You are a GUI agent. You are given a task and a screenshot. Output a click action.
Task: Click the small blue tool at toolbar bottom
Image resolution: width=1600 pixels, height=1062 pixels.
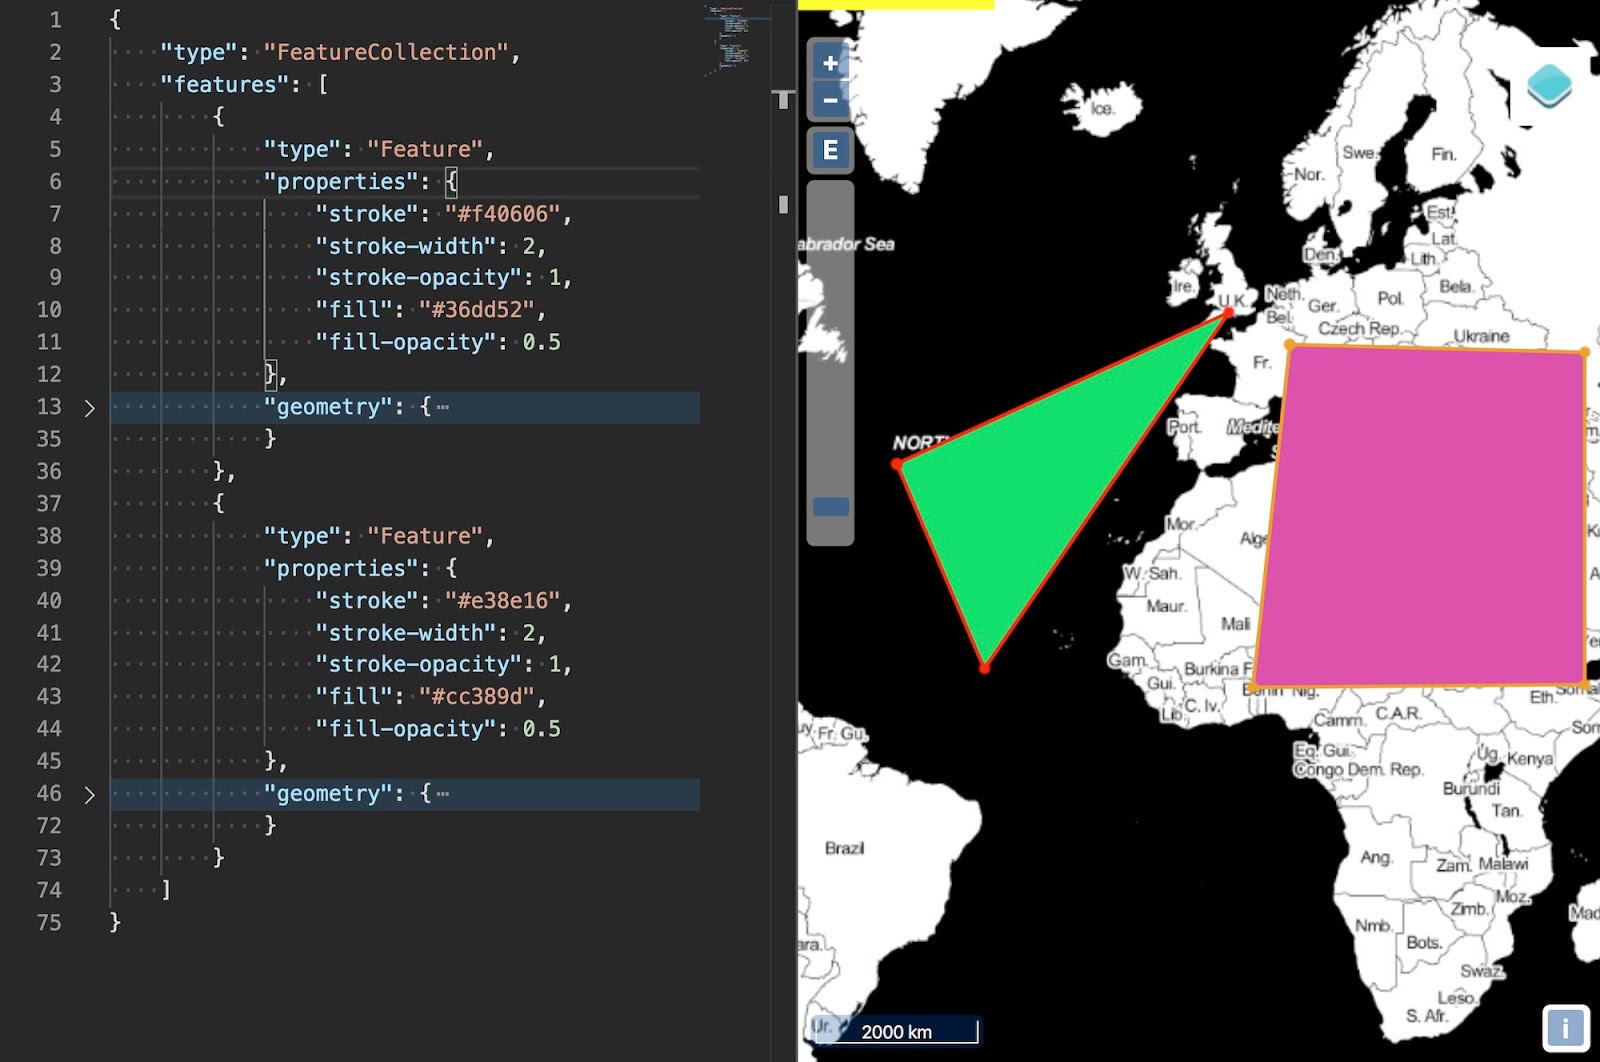(x=829, y=507)
